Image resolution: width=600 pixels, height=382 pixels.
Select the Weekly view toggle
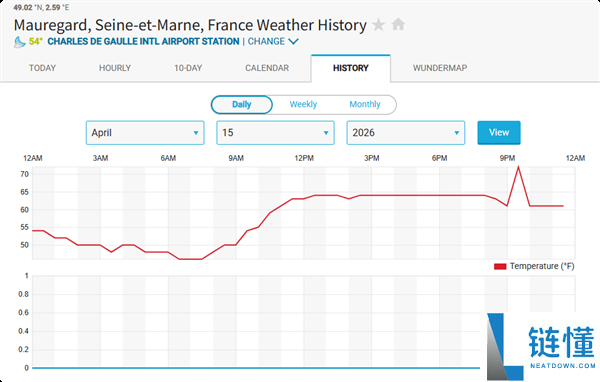tap(303, 104)
